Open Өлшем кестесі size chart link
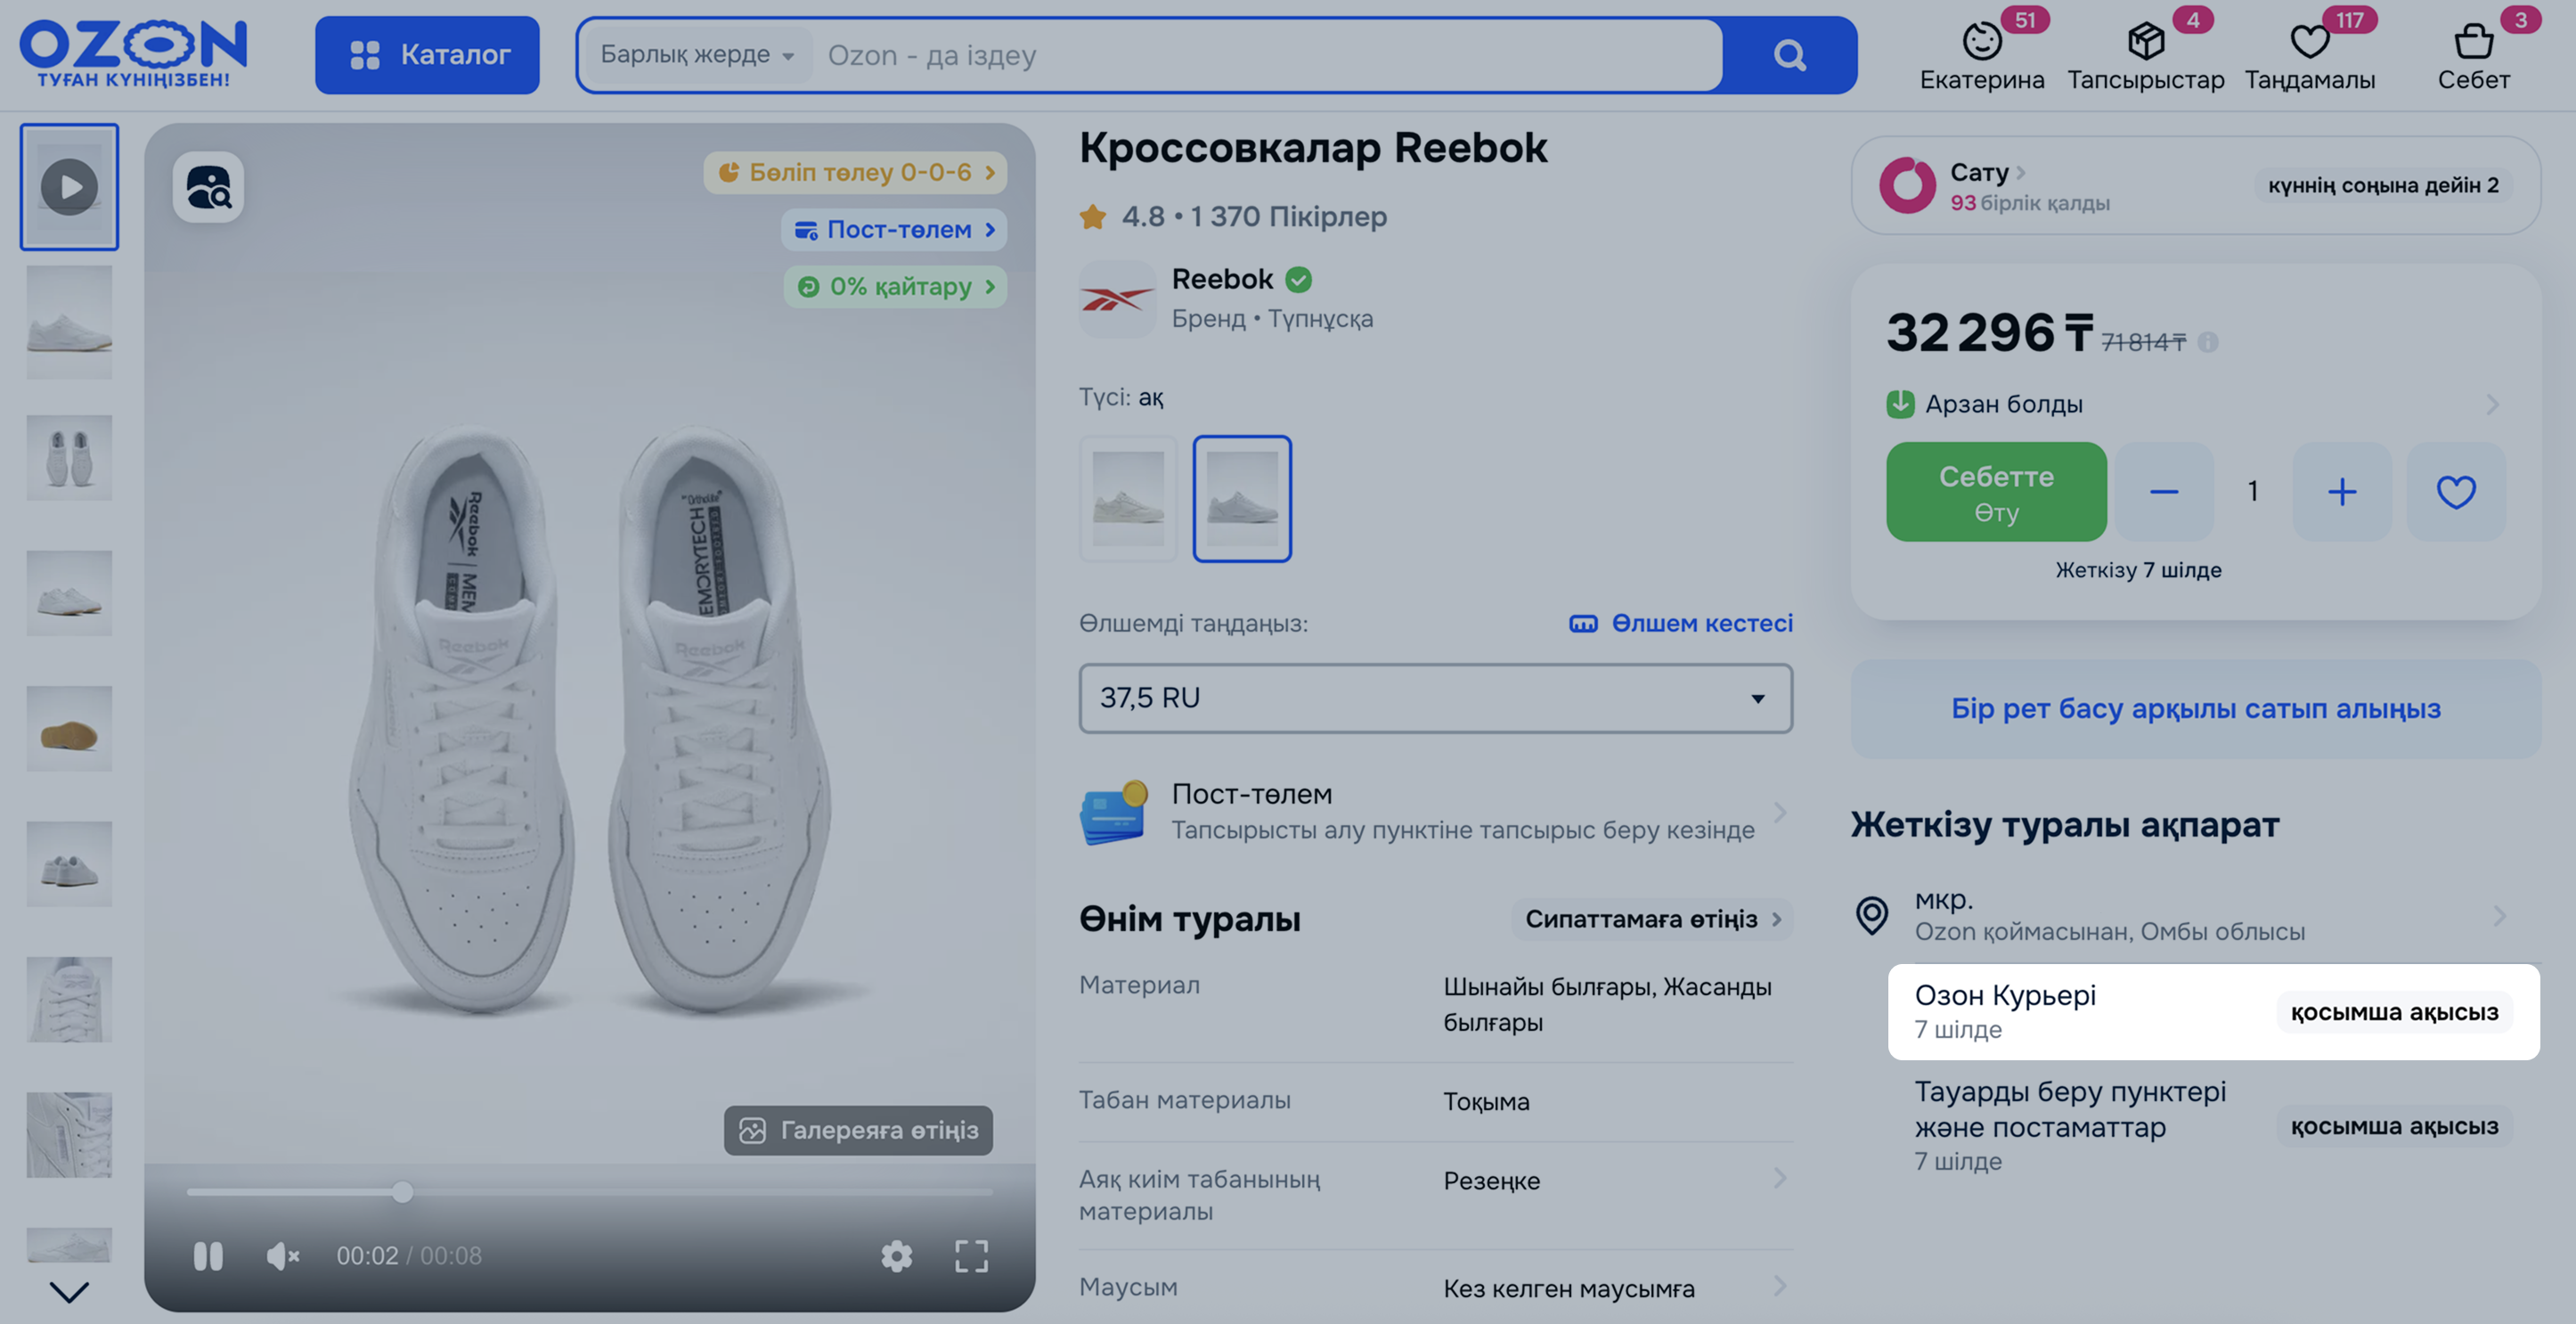 click(x=1681, y=623)
